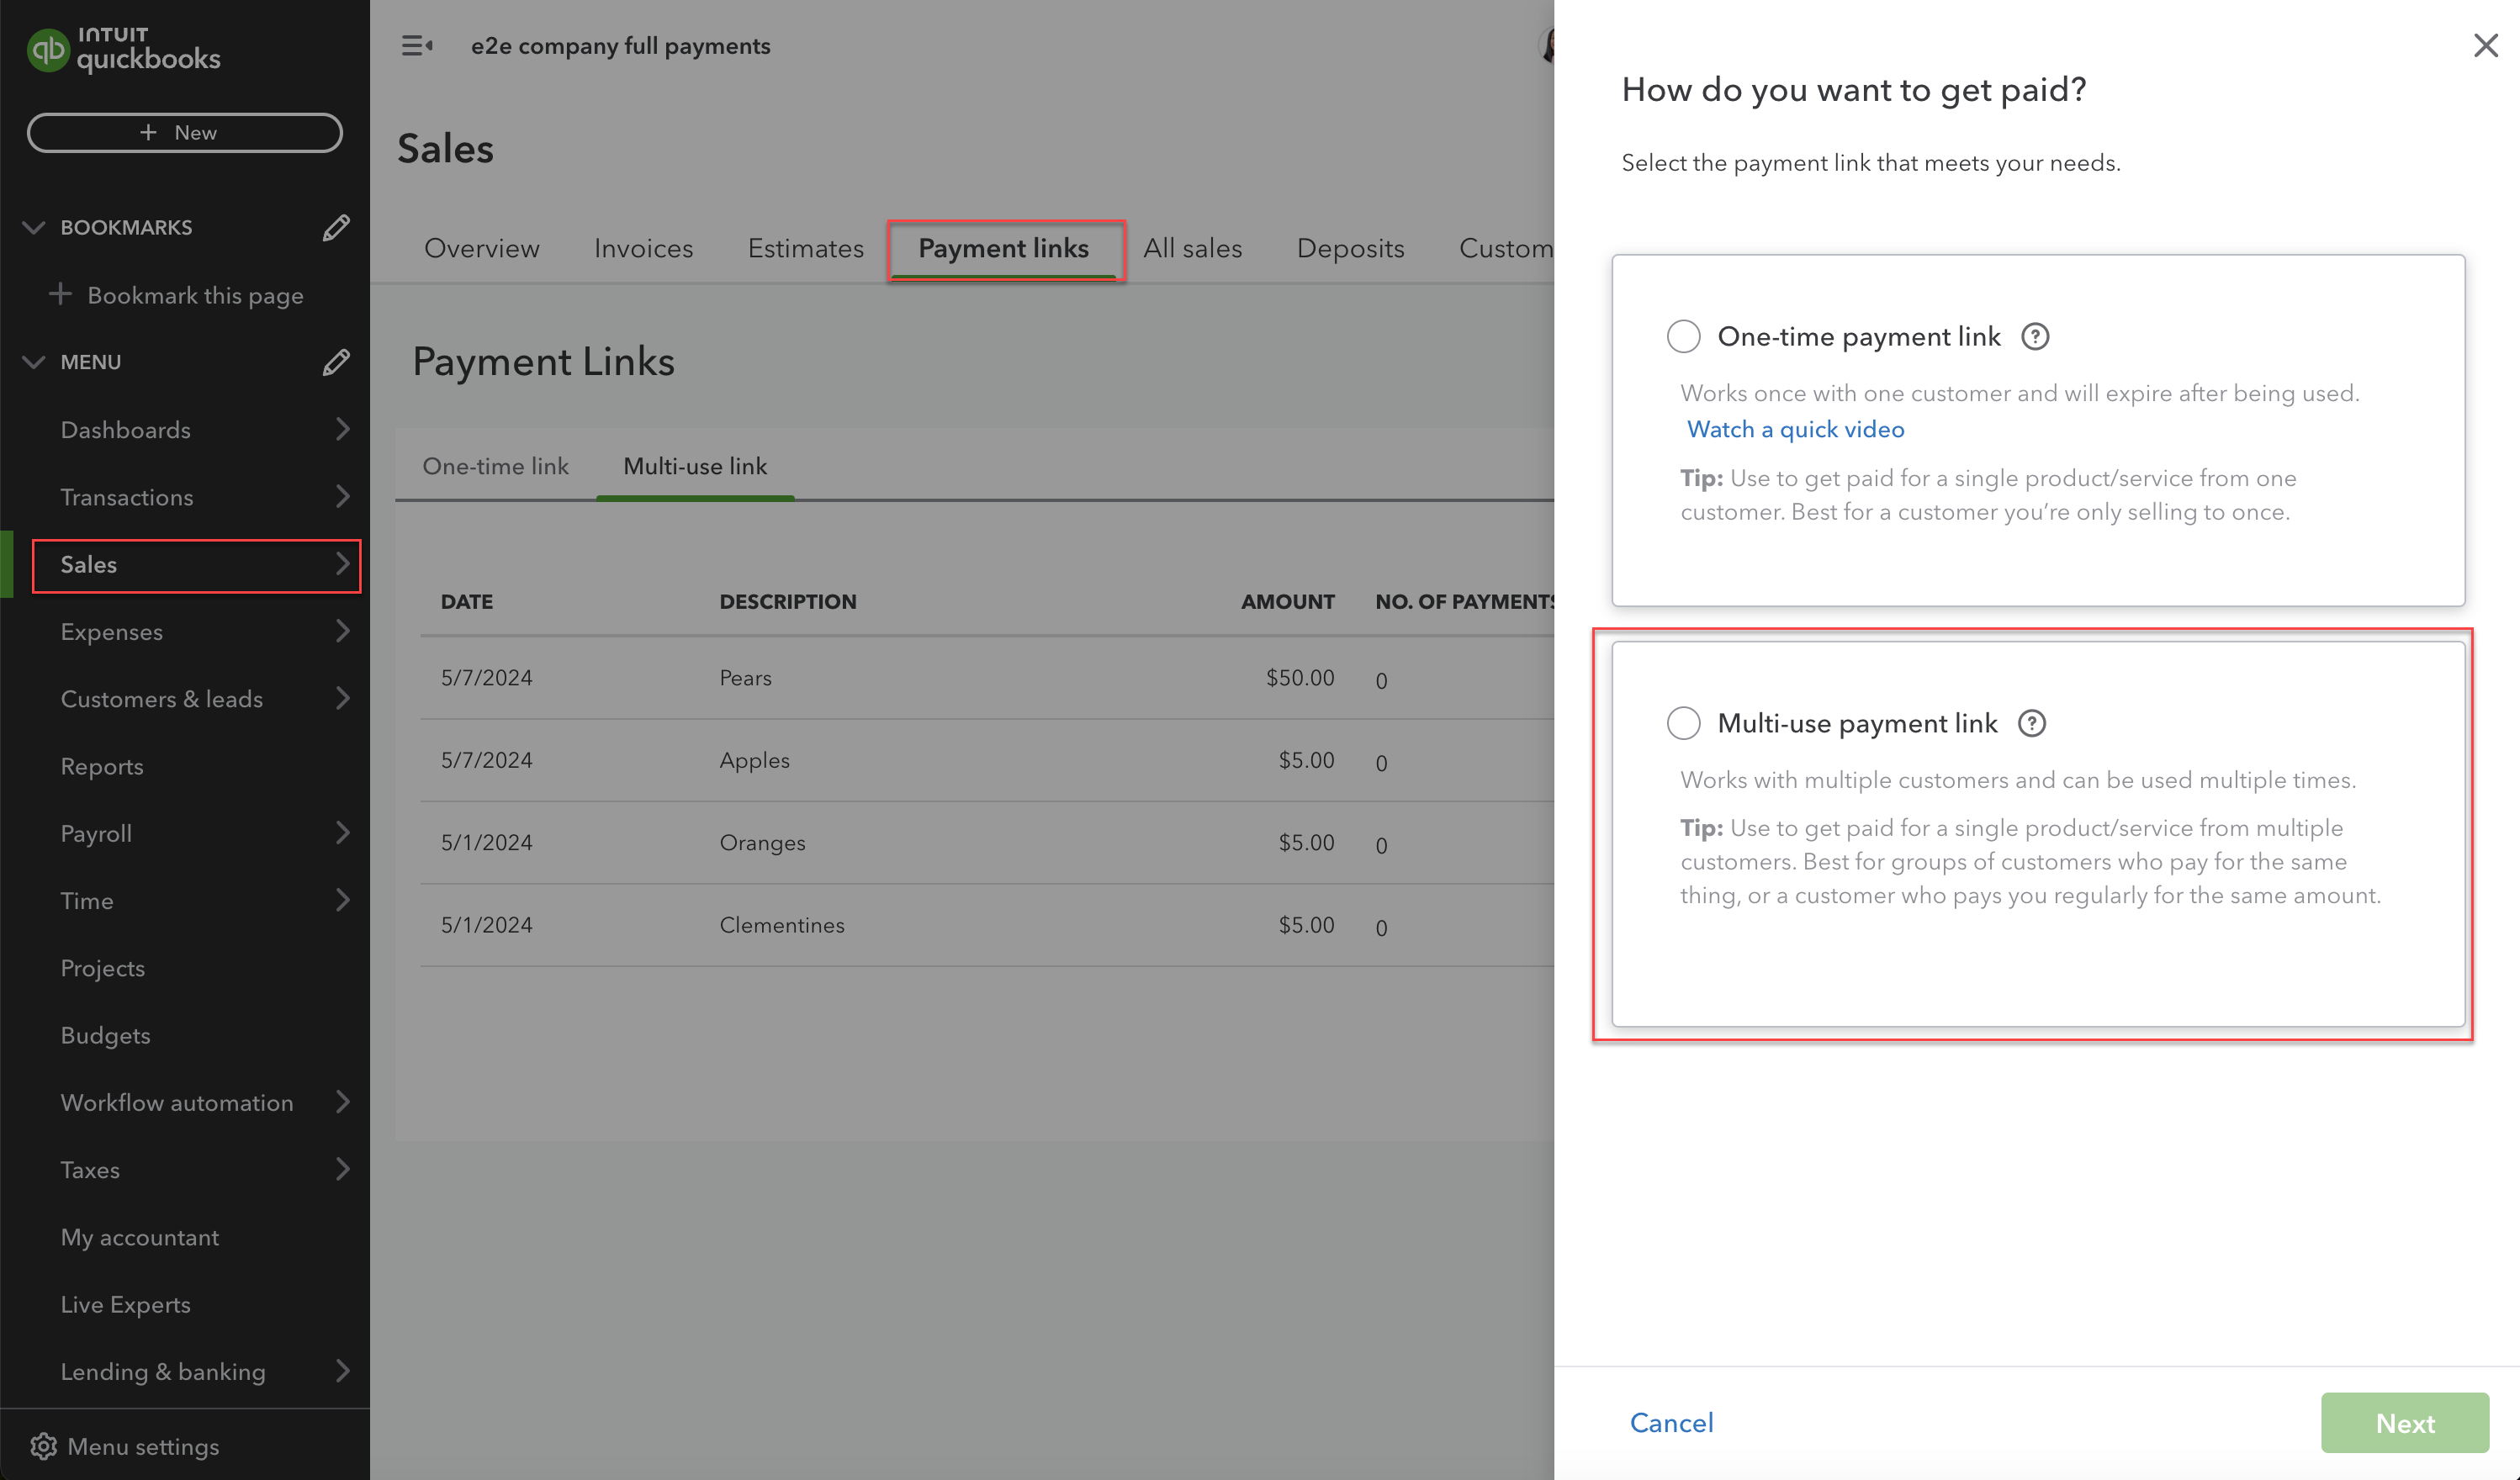Click the Next button
Image resolution: width=2520 pixels, height=1480 pixels.
tap(2404, 1423)
